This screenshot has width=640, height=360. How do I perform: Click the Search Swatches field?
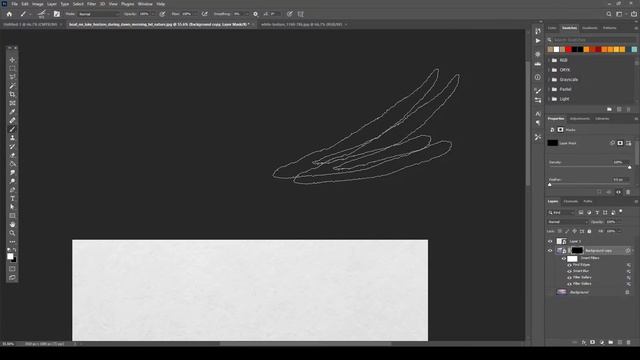click(x=593, y=40)
